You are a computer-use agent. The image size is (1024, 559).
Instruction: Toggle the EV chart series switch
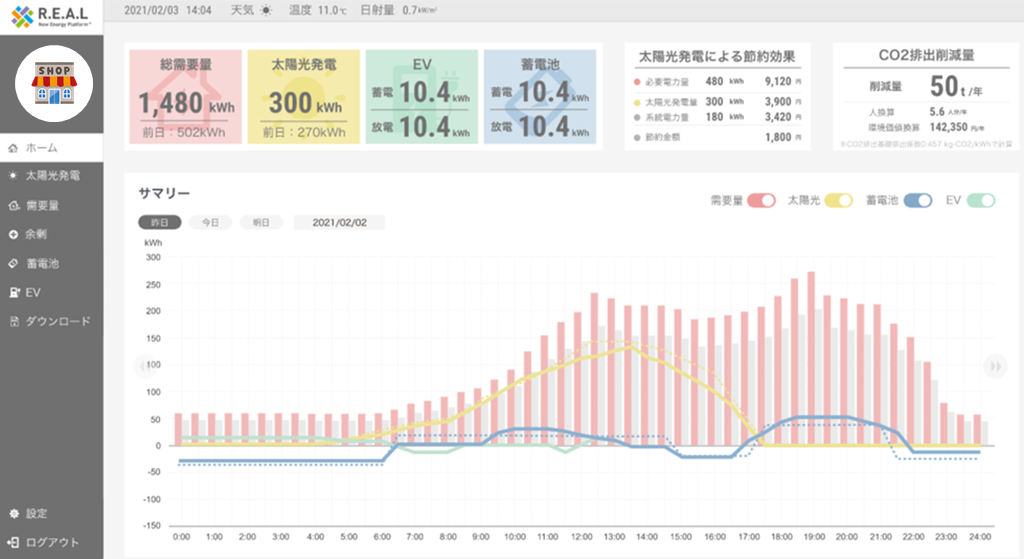click(981, 201)
